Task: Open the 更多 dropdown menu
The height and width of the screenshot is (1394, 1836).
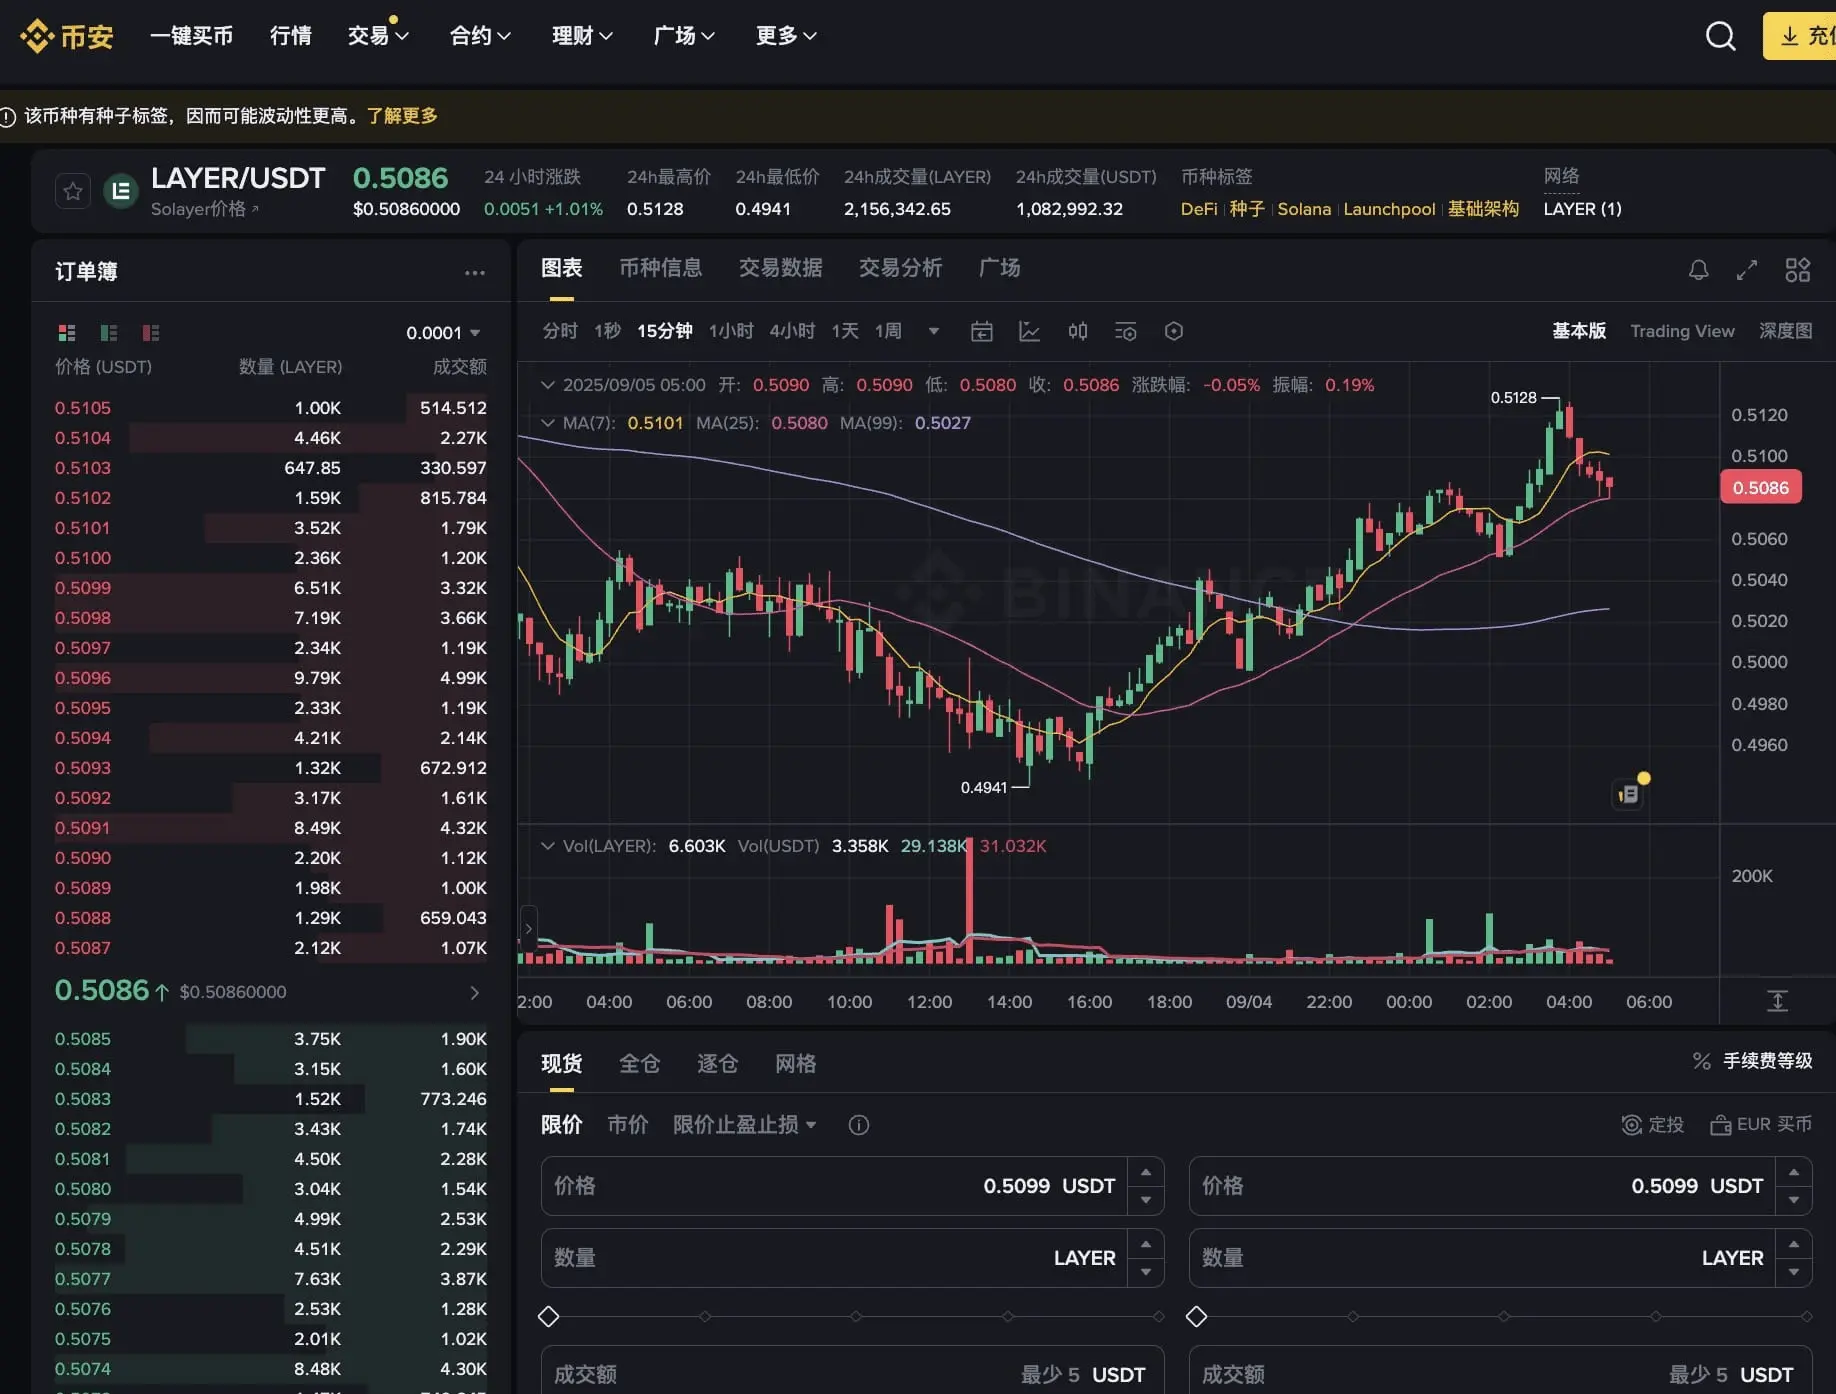Action: 786,36
